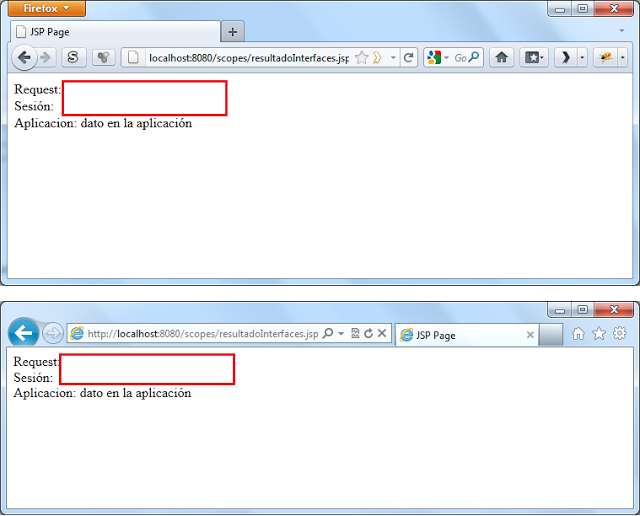Click the Internet Explorer back button

click(x=24, y=333)
